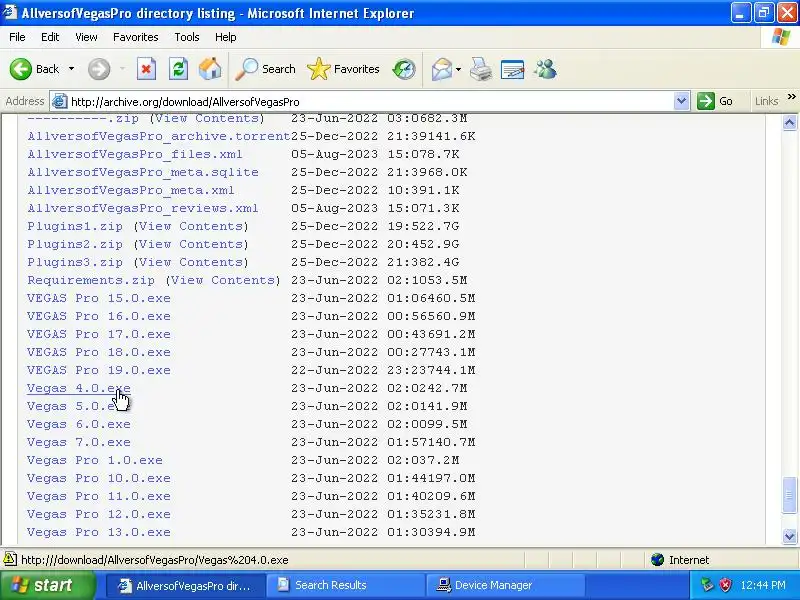The image size is (800, 600).
Task: Click the Back arrow icon
Action: coord(20,69)
